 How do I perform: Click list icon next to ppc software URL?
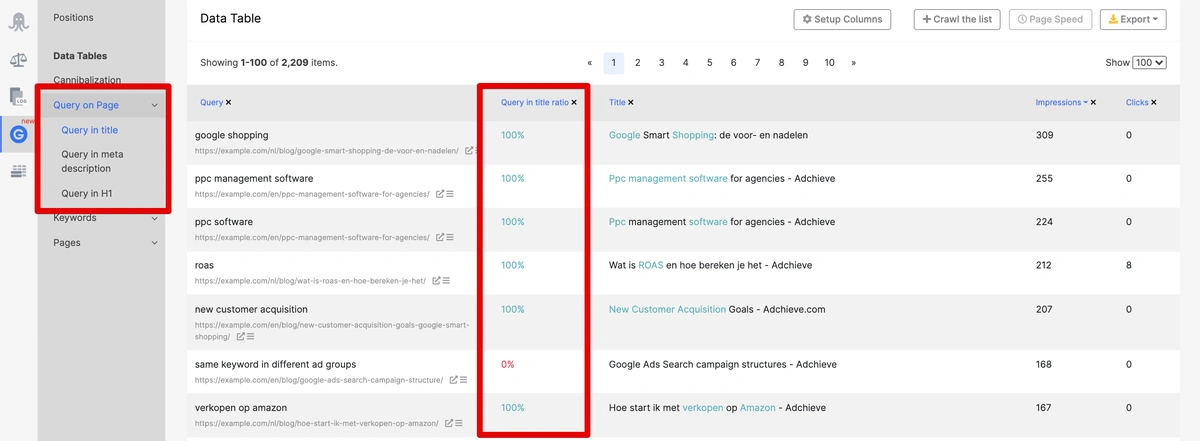tap(450, 237)
